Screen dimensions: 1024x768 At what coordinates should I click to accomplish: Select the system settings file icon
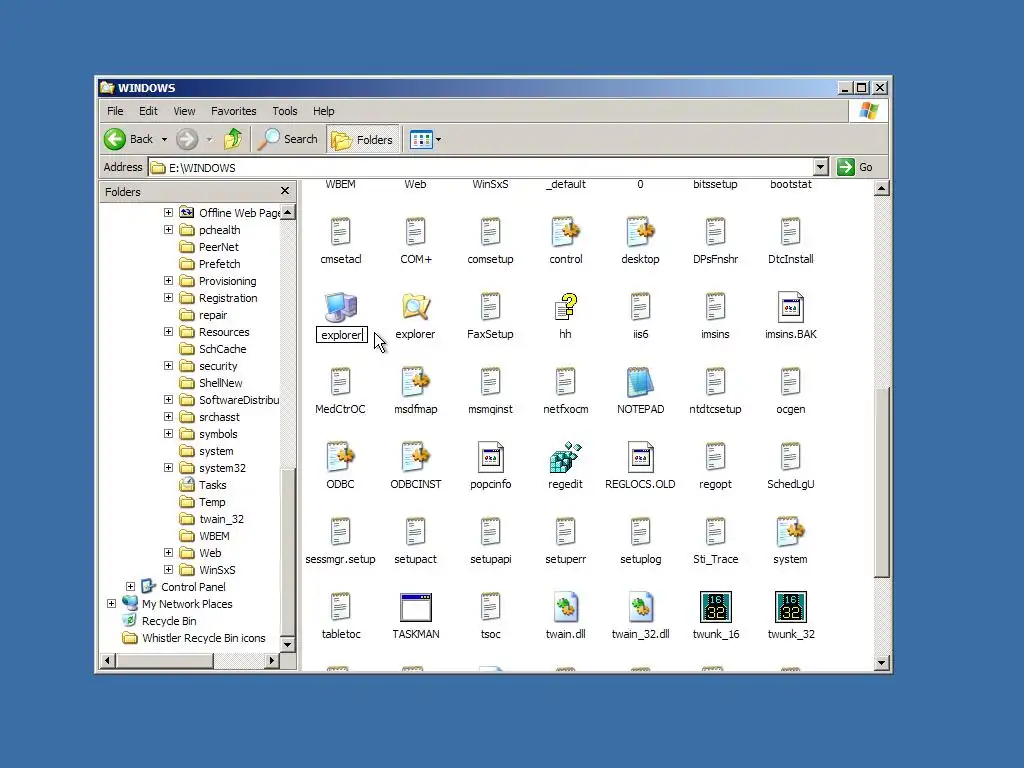790,532
